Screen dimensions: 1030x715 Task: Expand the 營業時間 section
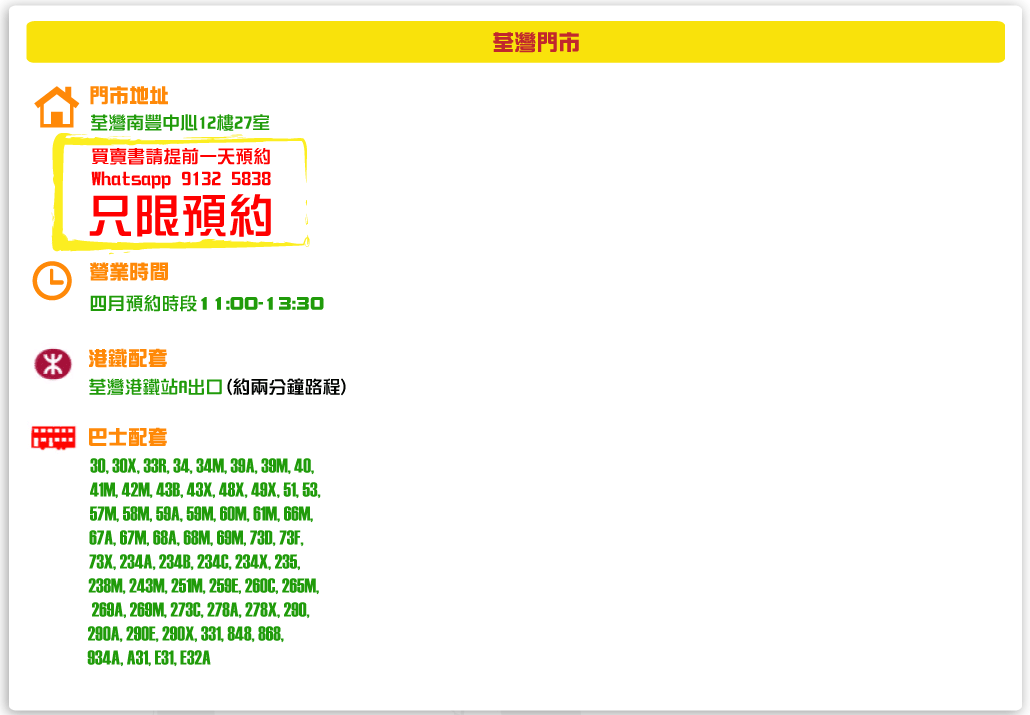129,271
